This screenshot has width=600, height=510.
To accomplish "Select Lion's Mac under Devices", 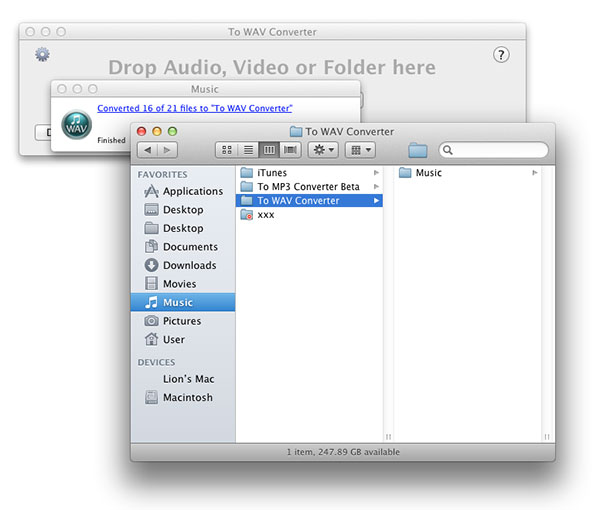I will coord(183,379).
